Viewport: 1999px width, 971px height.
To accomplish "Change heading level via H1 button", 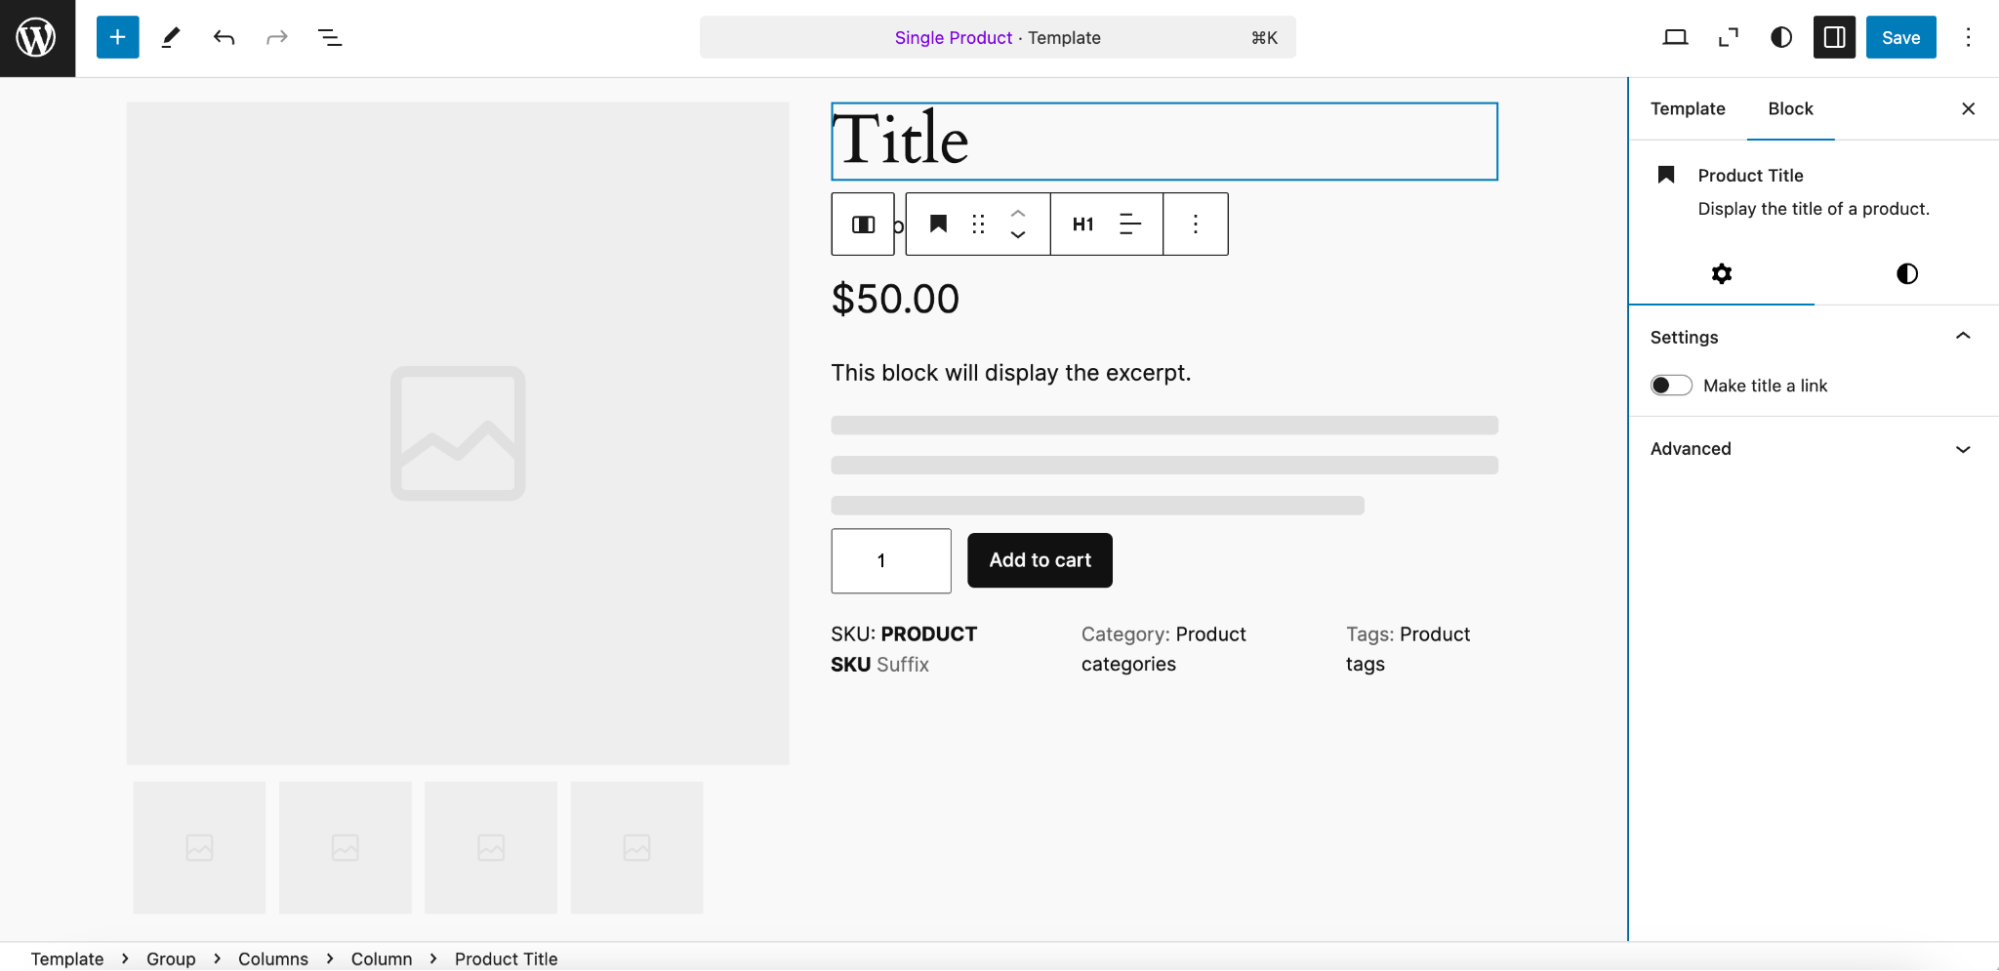I will coord(1083,224).
